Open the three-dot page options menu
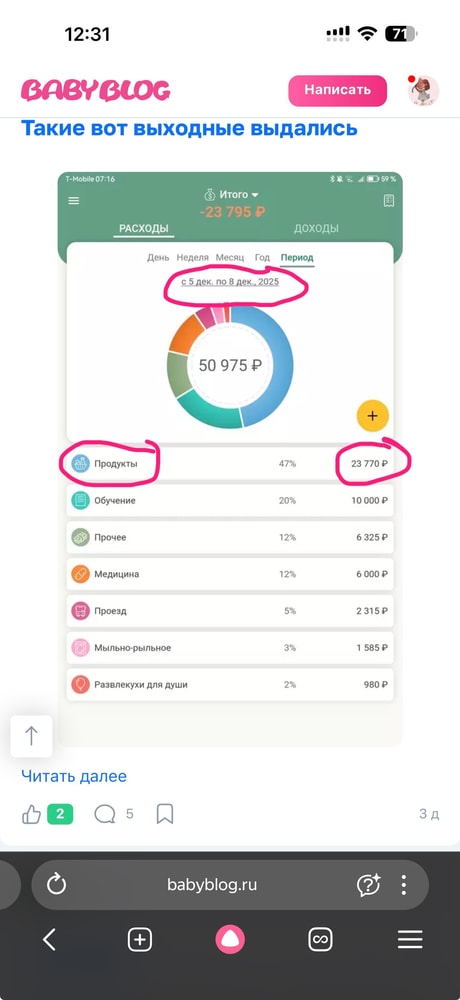 (x=404, y=884)
